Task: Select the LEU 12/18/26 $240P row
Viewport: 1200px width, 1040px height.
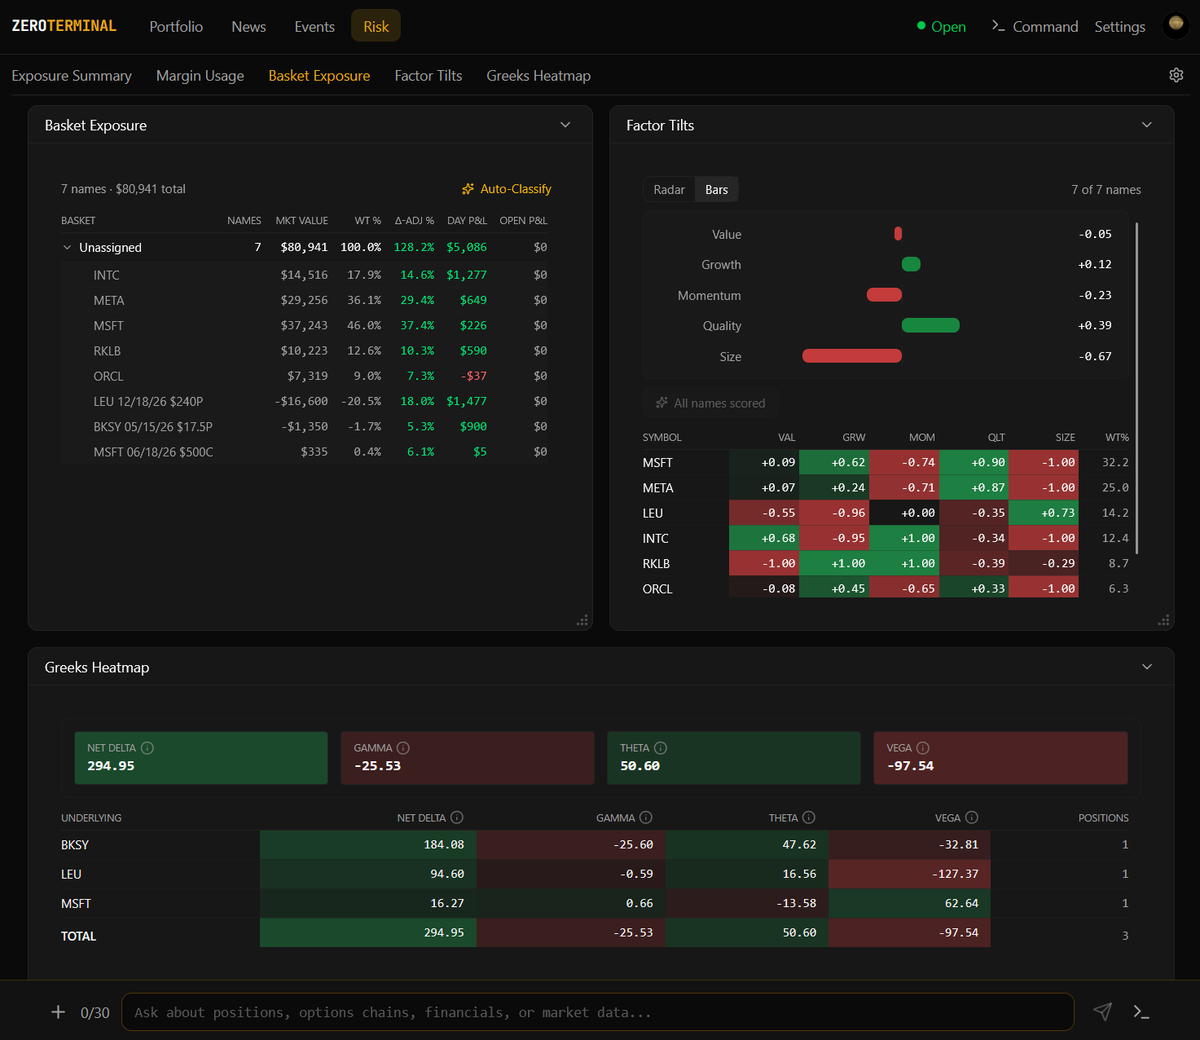Action: [x=305, y=401]
